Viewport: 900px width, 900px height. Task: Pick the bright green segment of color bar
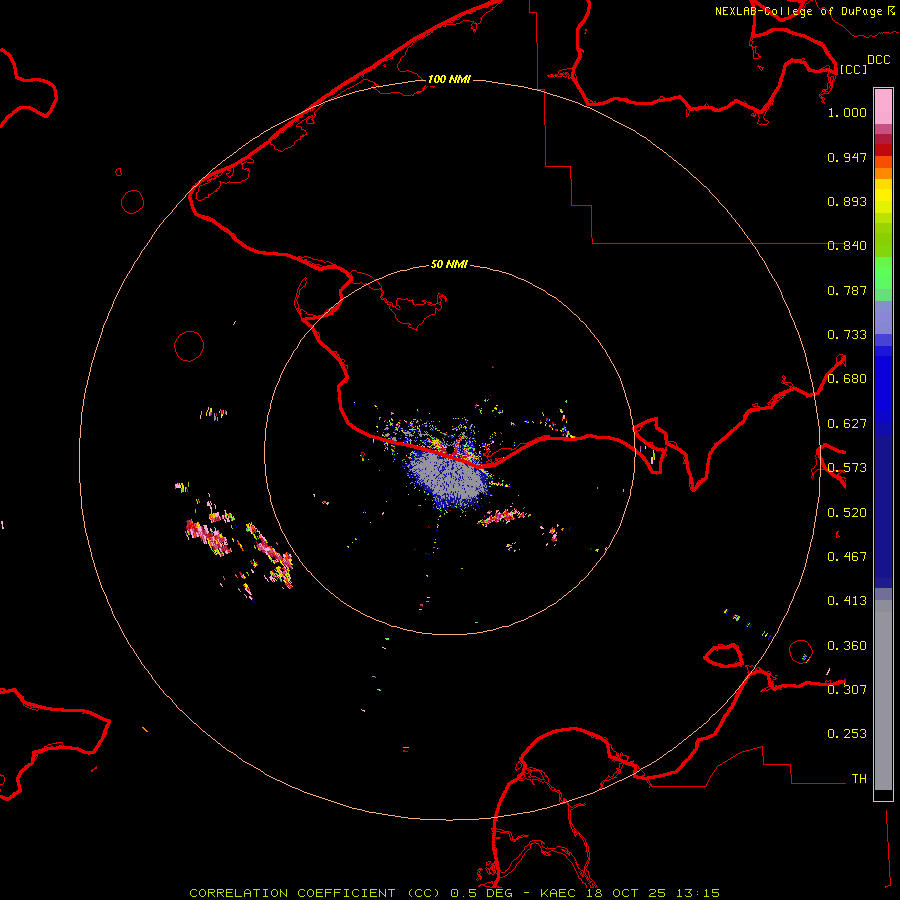coord(883,273)
